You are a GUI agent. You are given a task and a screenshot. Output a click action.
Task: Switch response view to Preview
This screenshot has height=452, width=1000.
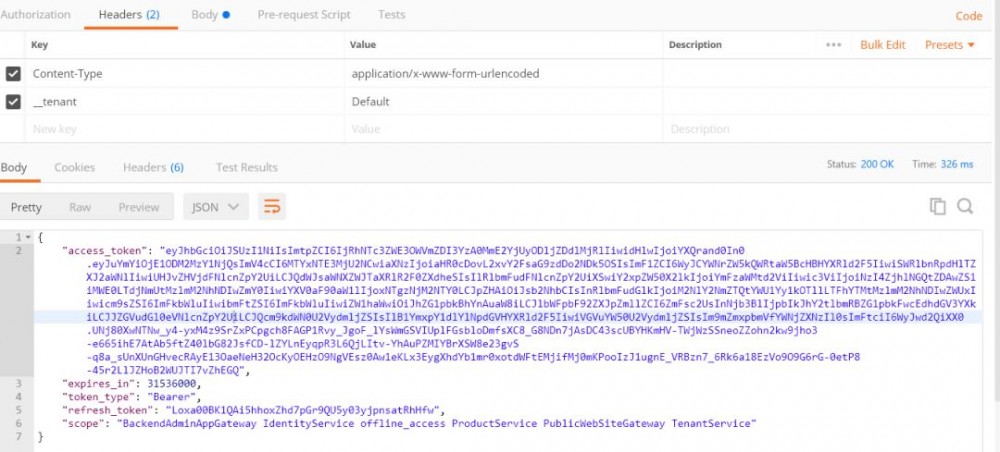tap(139, 207)
